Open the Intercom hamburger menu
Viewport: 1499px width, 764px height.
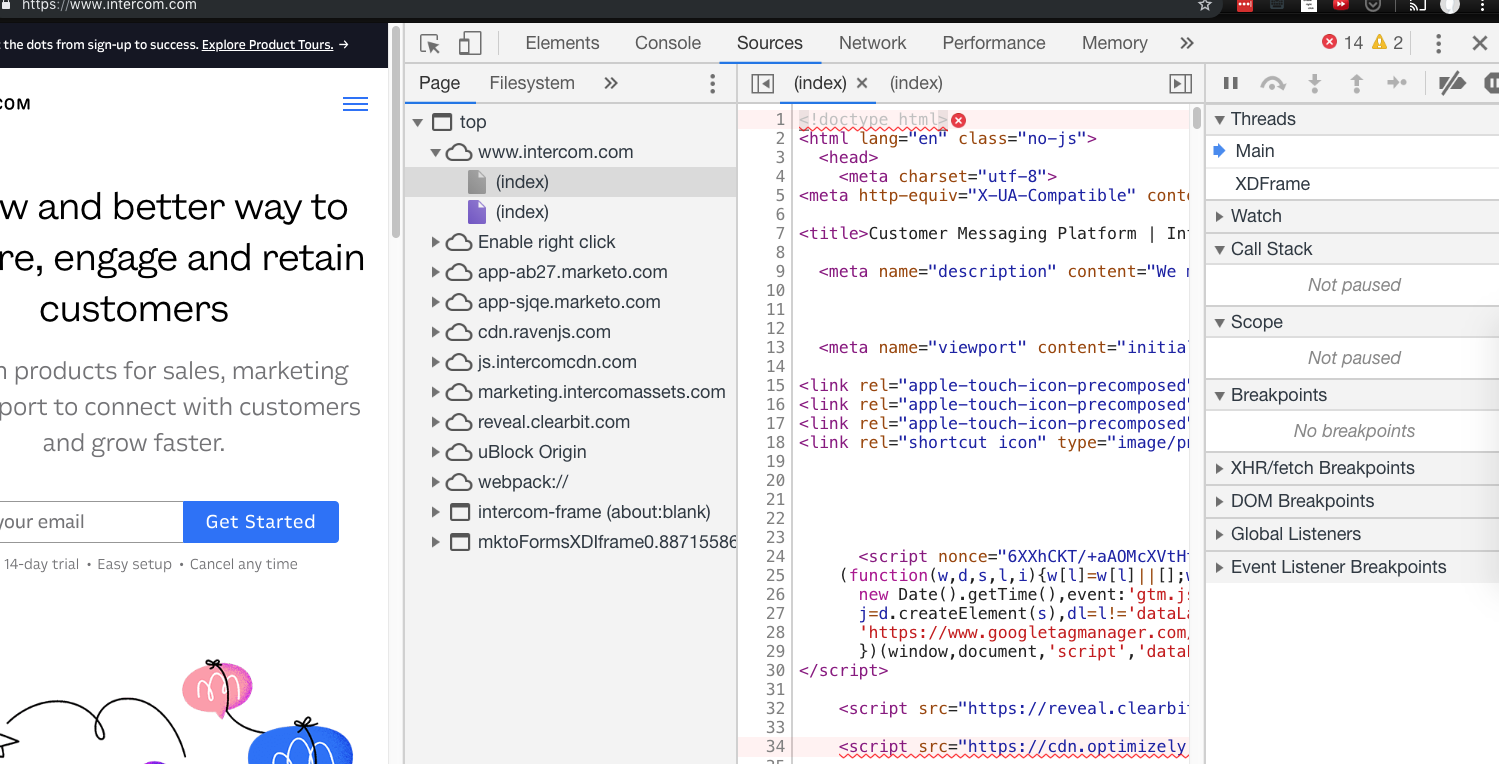click(x=355, y=104)
